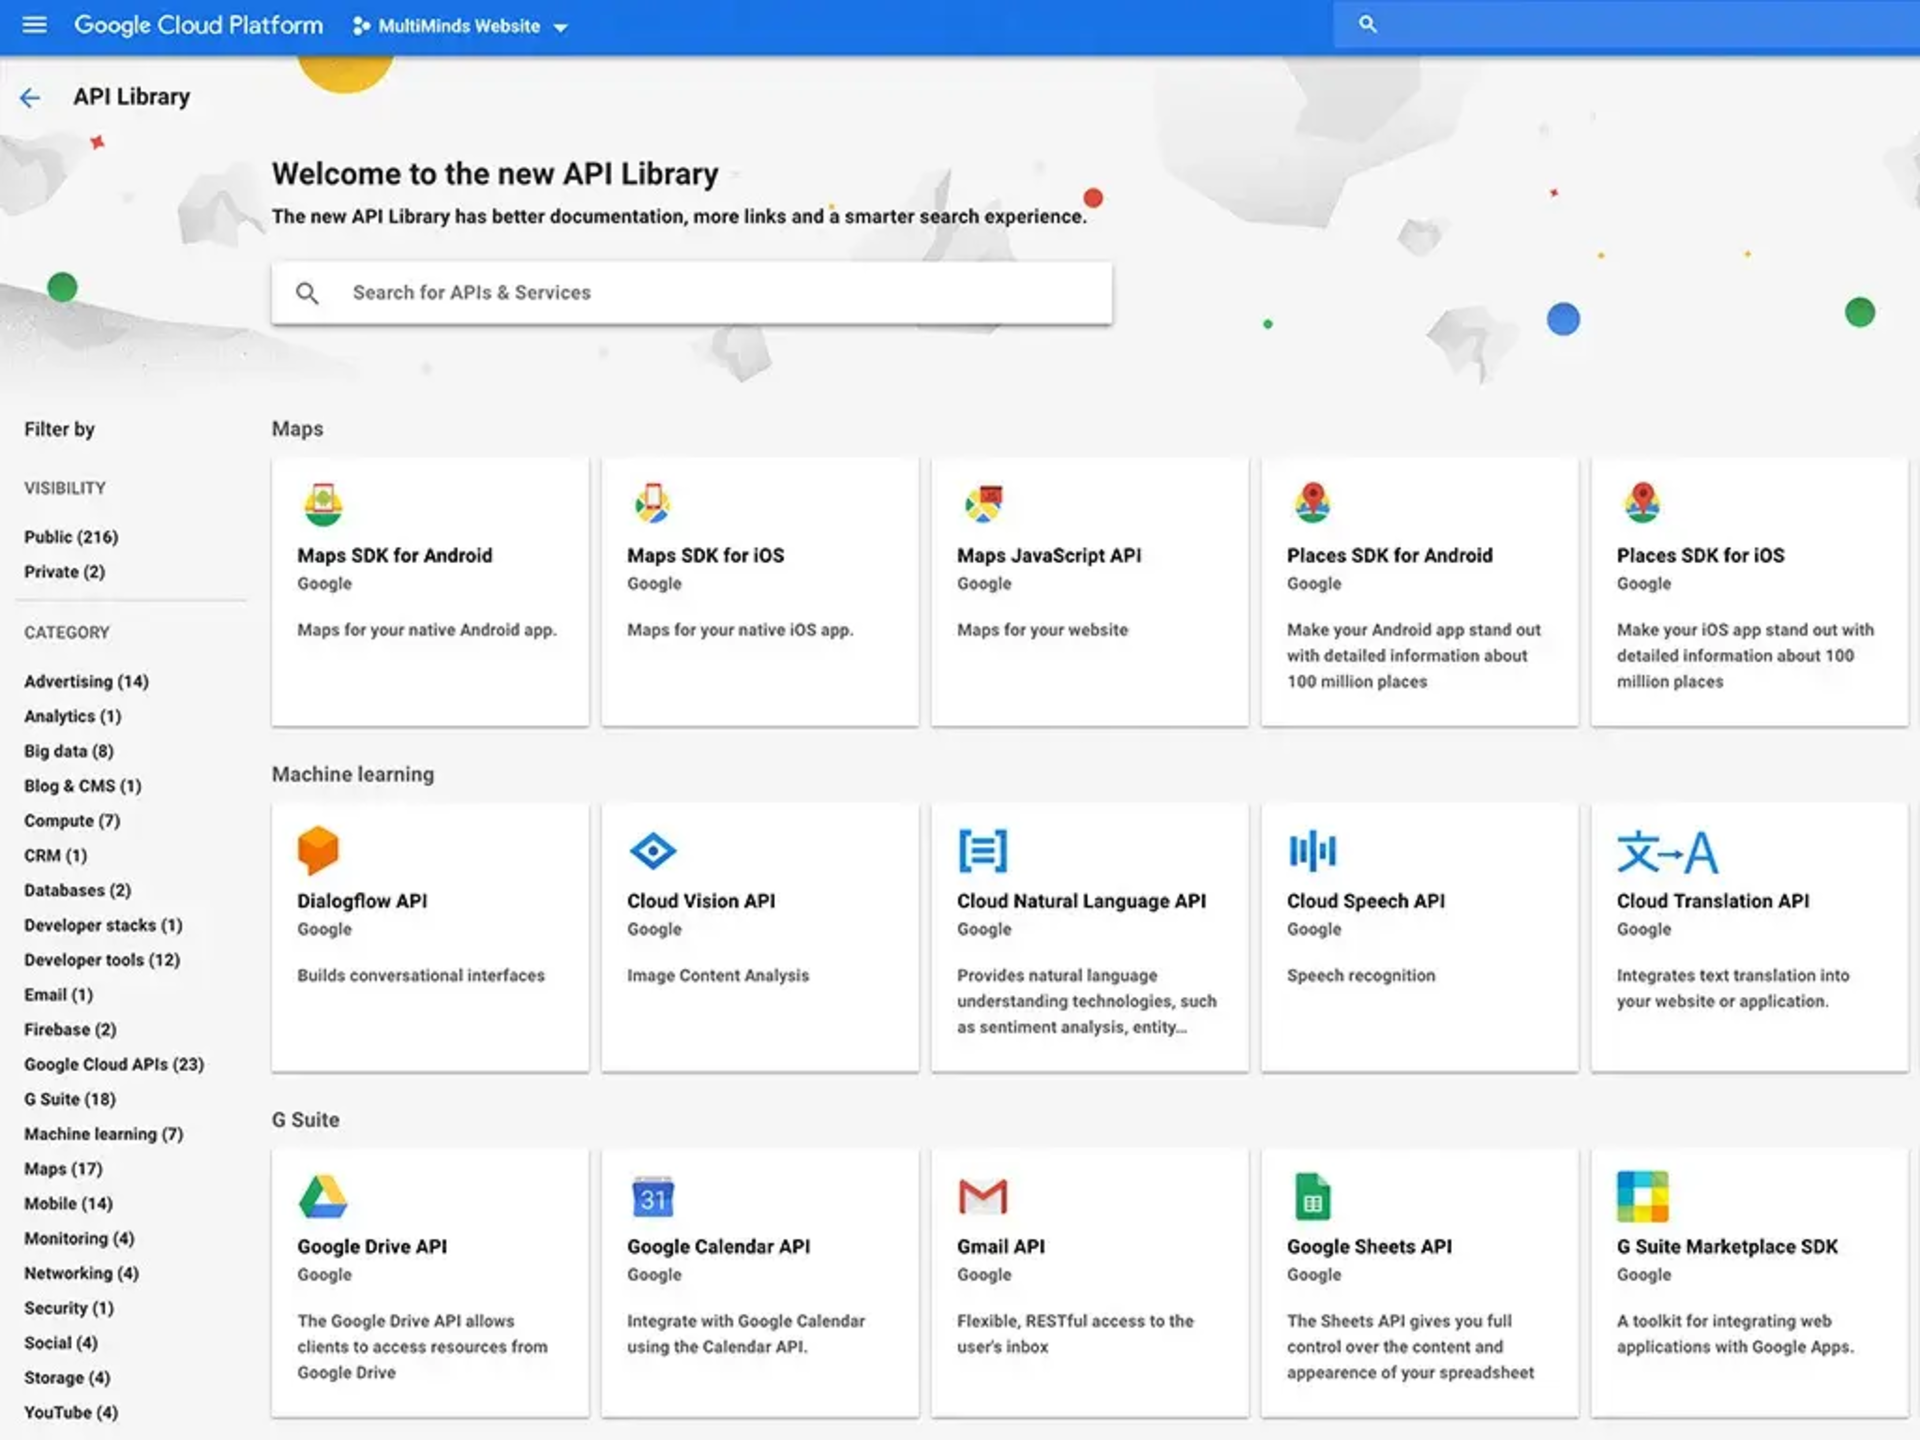Click Google Cloud Platform in the top bar

point(198,25)
